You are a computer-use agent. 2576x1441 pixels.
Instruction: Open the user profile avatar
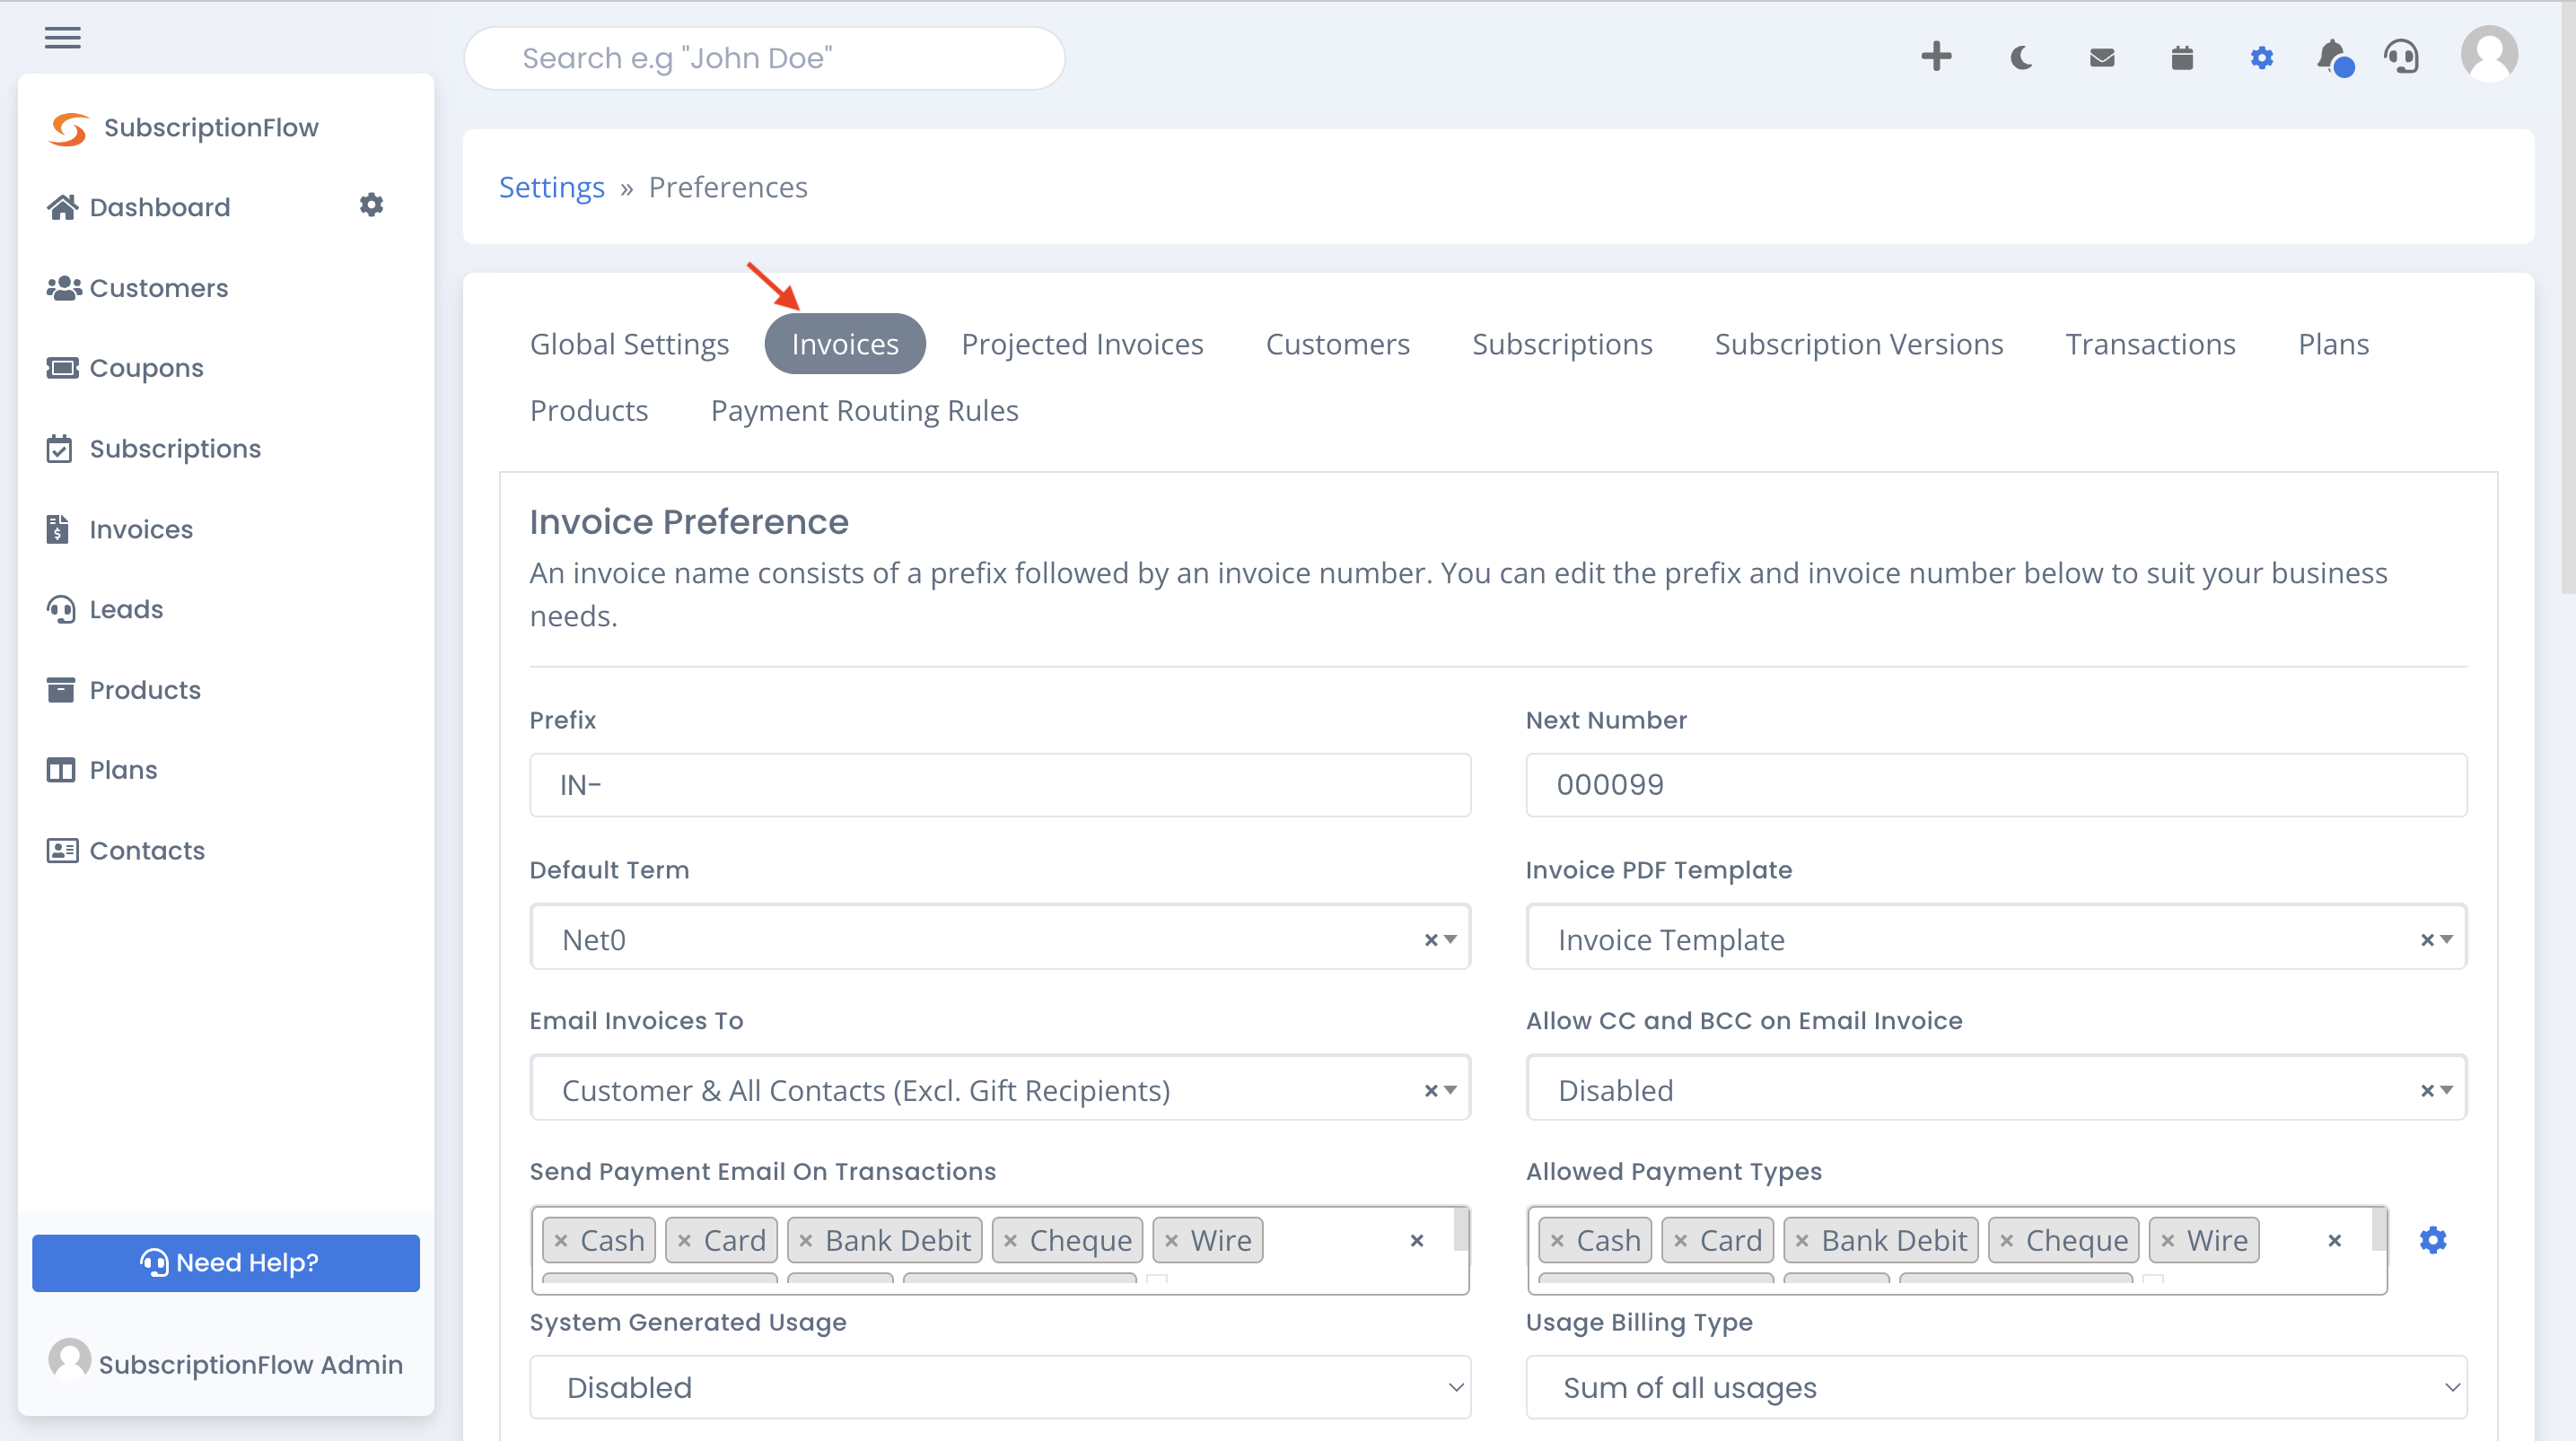pos(2489,54)
